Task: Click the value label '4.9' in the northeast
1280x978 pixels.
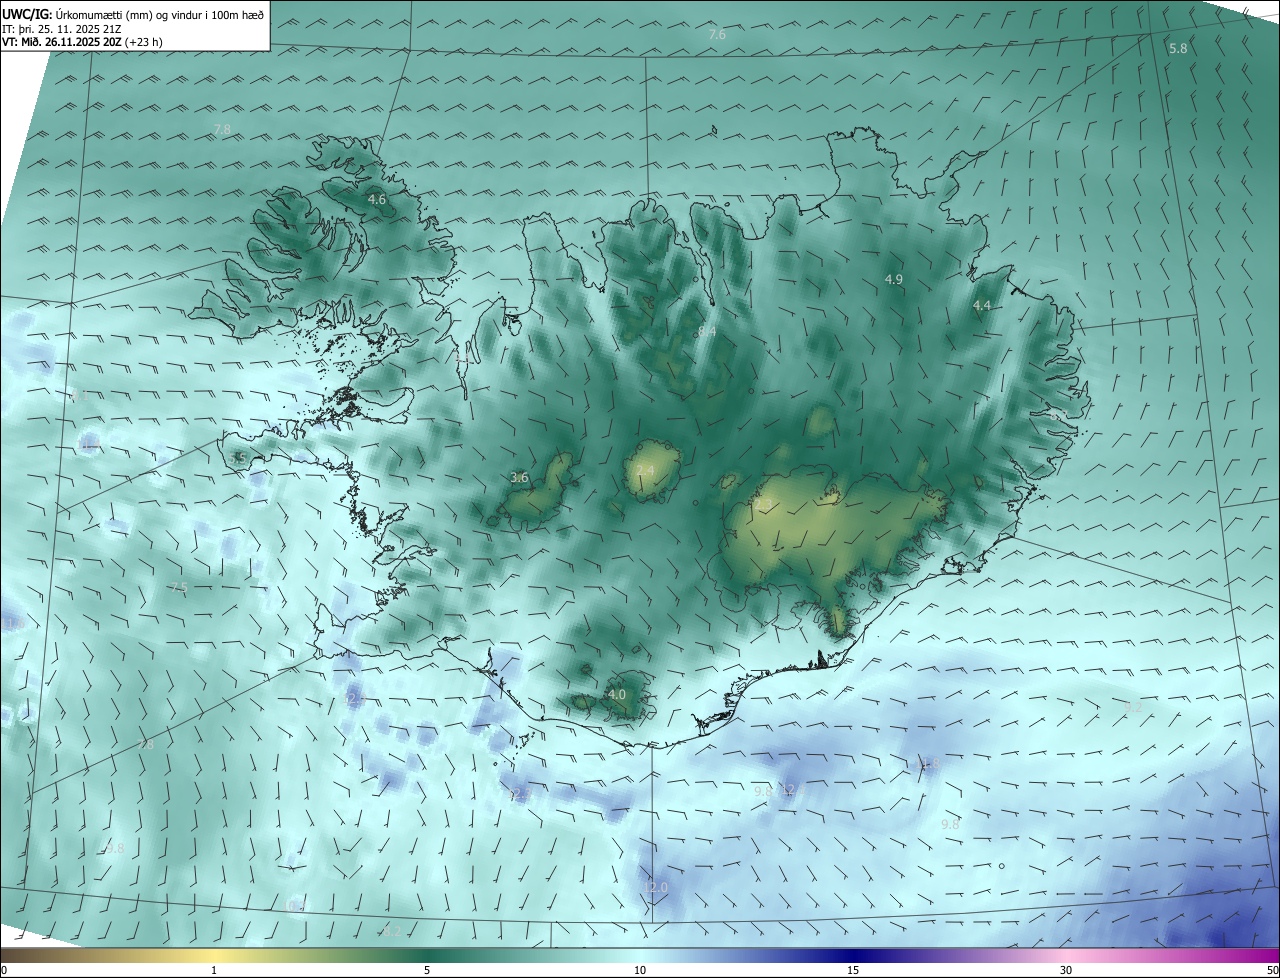Action: click(x=894, y=280)
